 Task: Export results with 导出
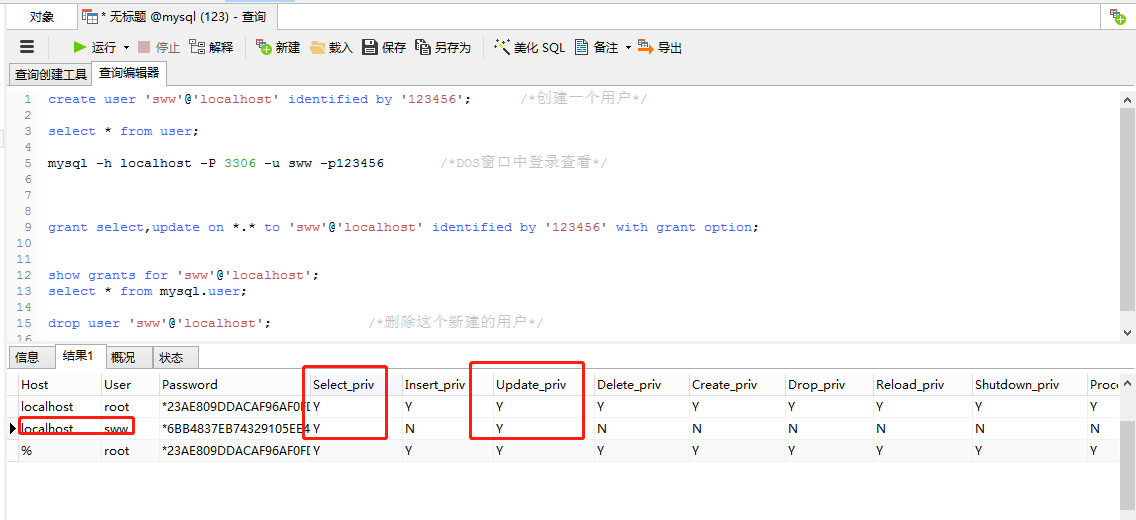tap(660, 47)
